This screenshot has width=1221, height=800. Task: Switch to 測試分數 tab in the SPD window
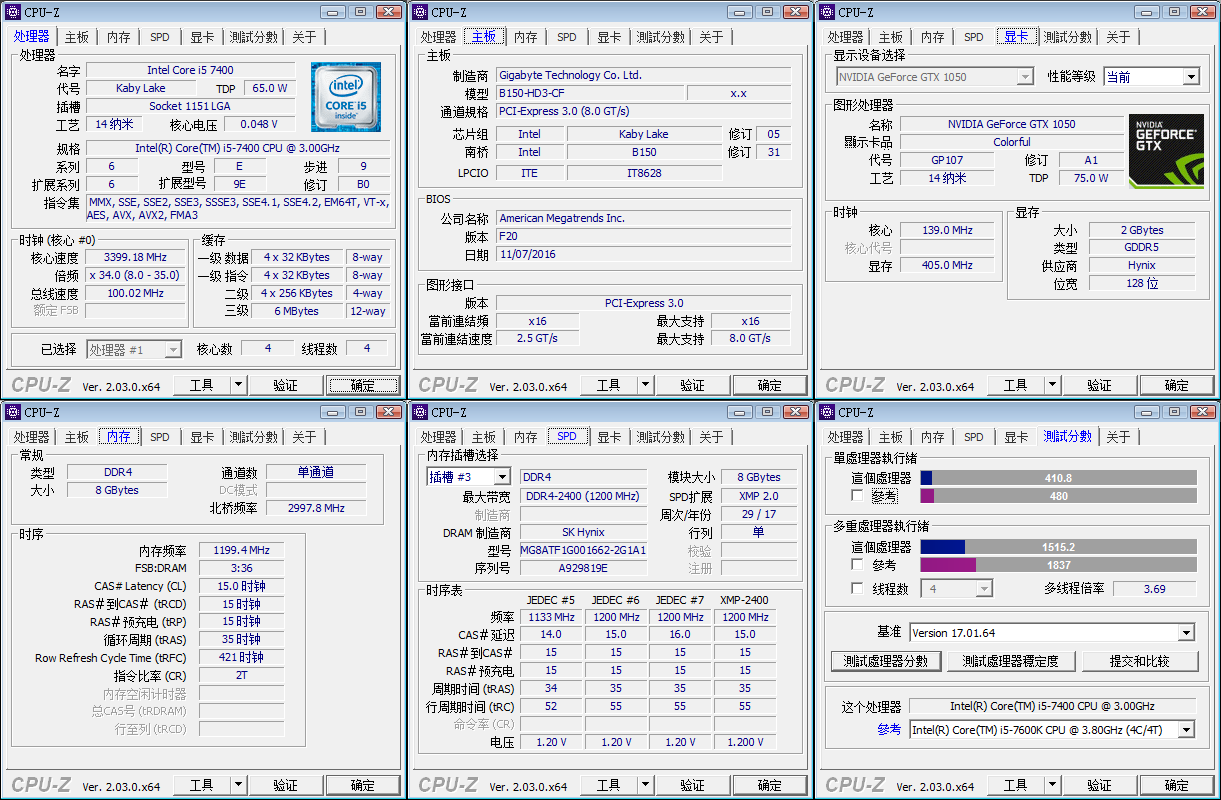[x=660, y=437]
